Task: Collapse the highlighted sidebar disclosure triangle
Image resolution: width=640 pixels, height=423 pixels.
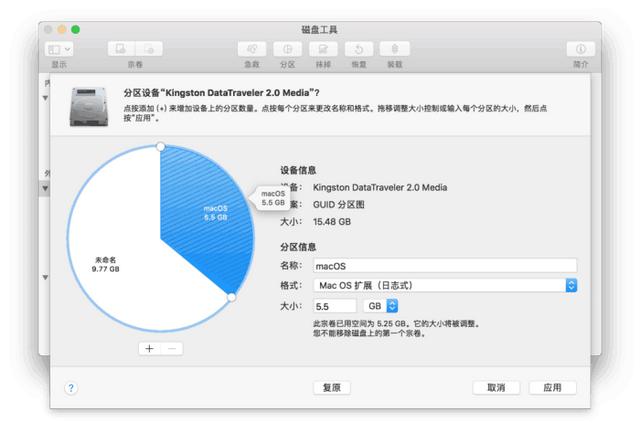Action: [x=45, y=189]
